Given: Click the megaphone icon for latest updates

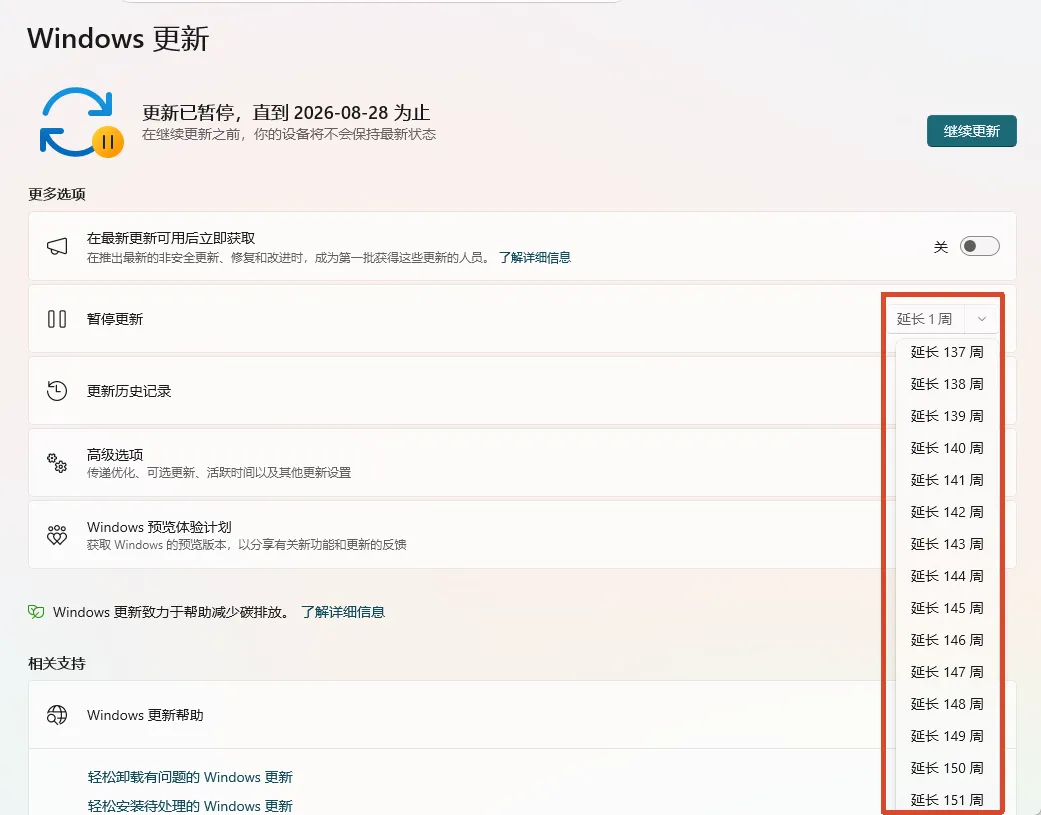Looking at the screenshot, I should (x=57, y=246).
